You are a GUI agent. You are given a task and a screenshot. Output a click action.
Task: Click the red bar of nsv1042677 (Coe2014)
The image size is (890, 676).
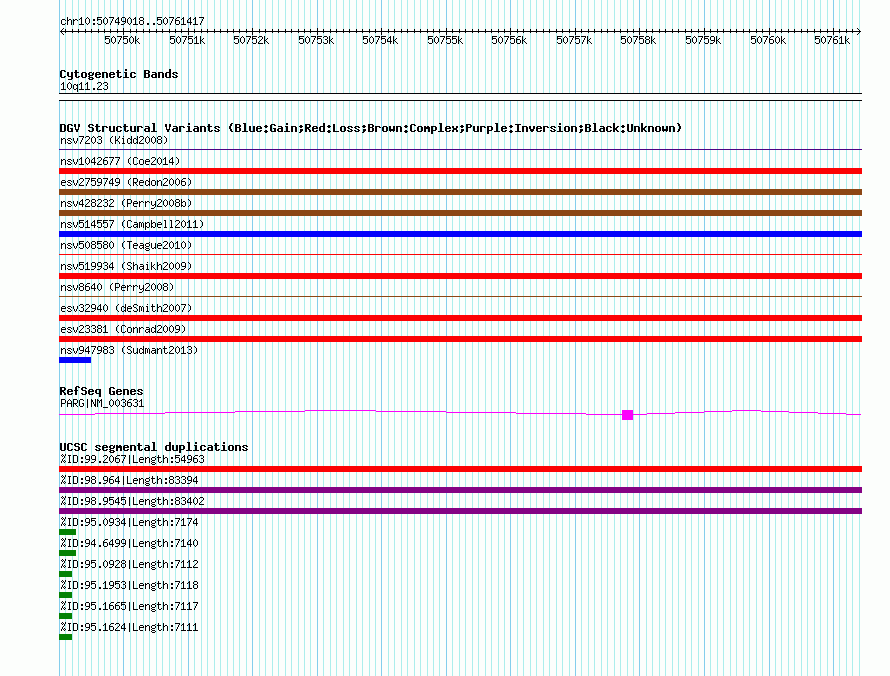(x=460, y=171)
